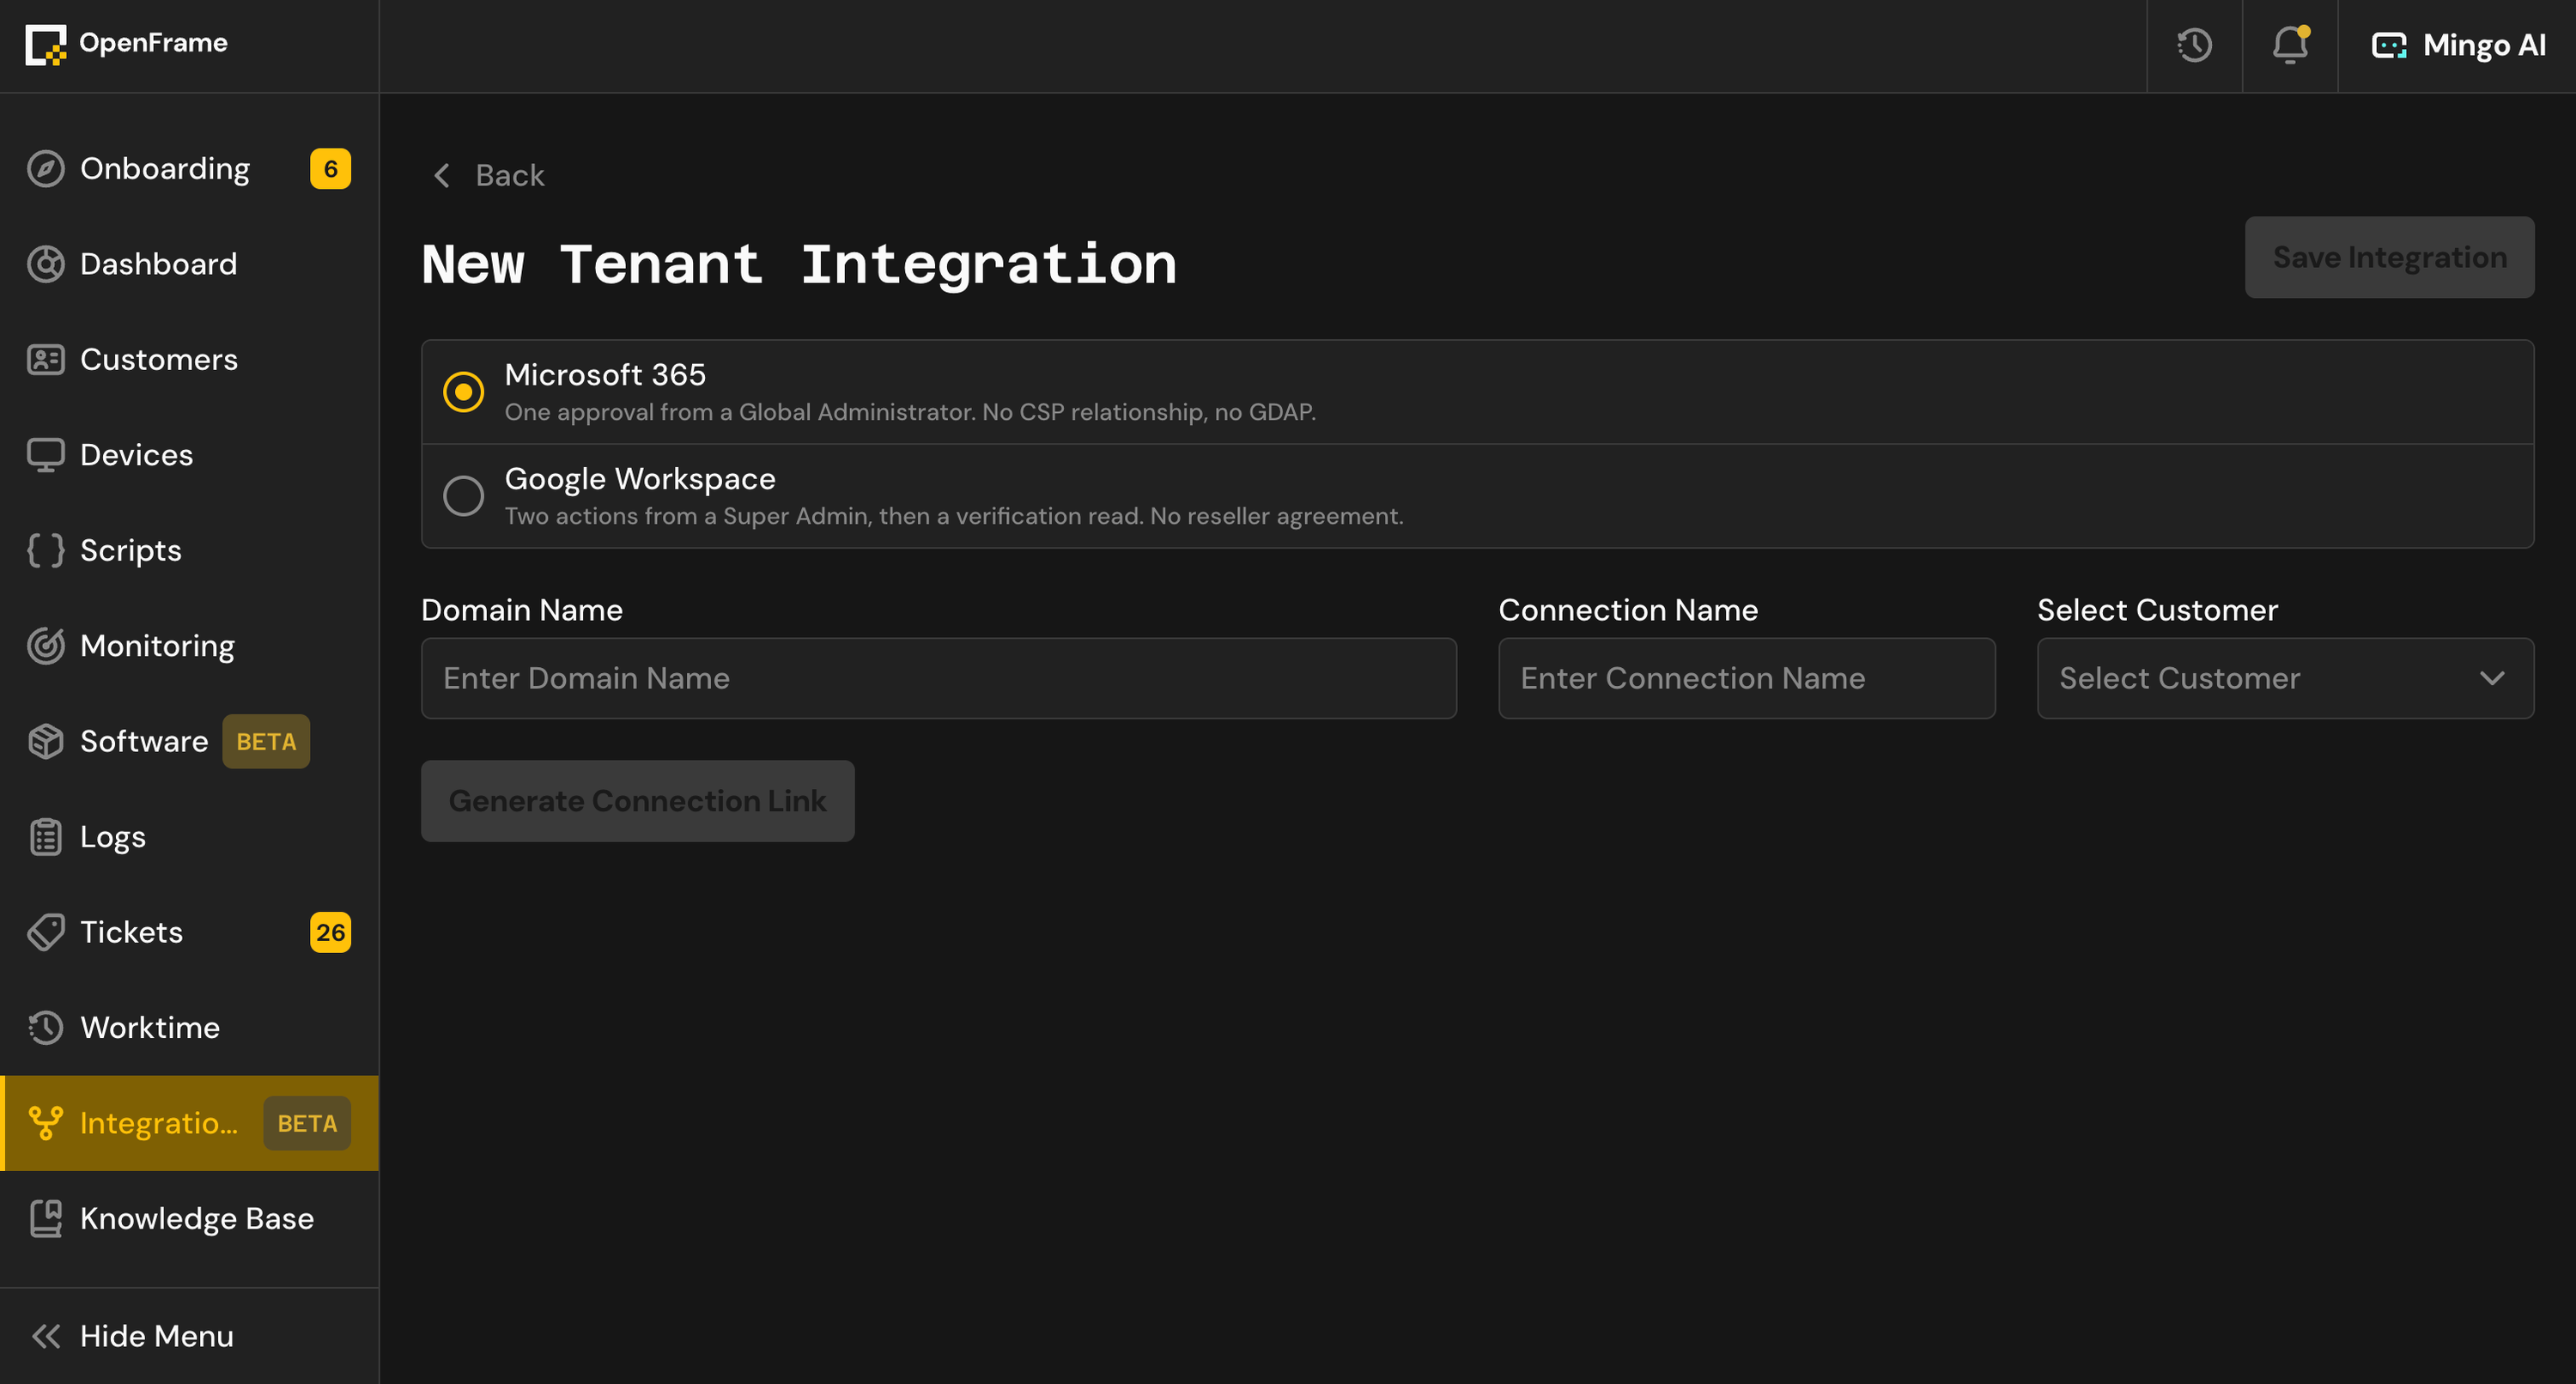Image resolution: width=2576 pixels, height=1384 pixels.
Task: Click the Scripts curly braces icon
Action: [46, 550]
